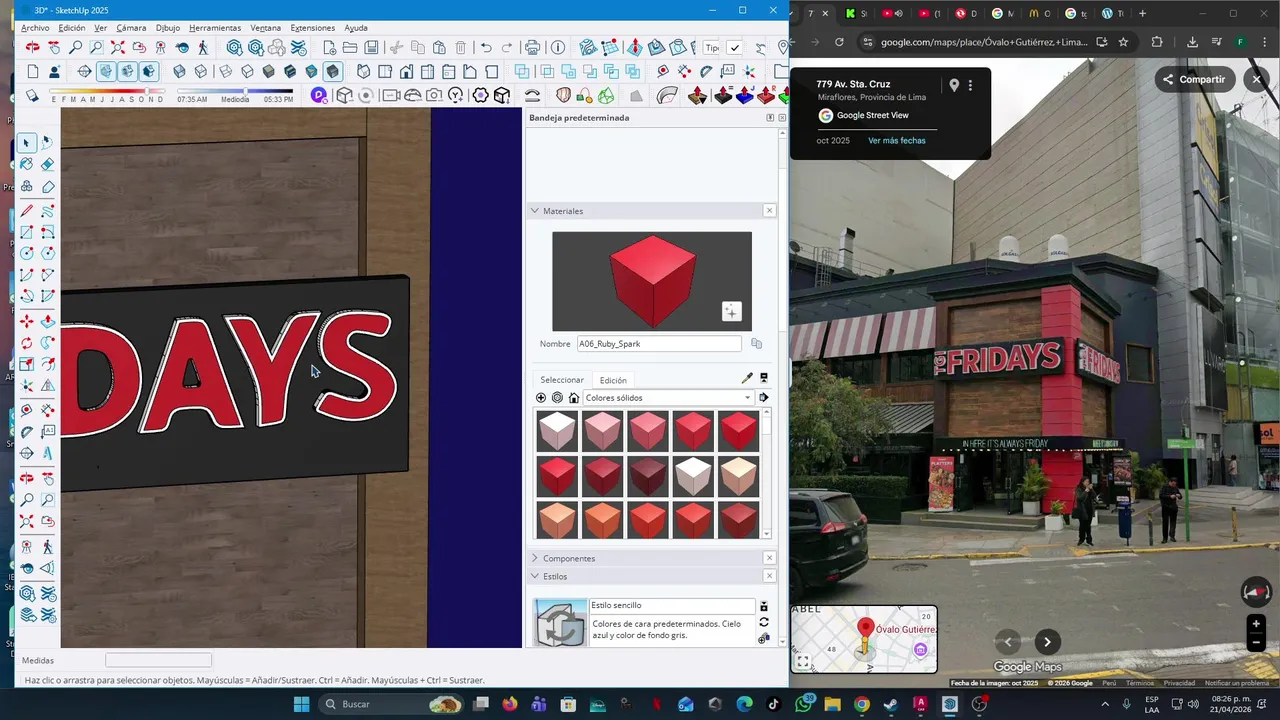Zoom in on Street View
1280x720 pixels.
pos(1256,623)
